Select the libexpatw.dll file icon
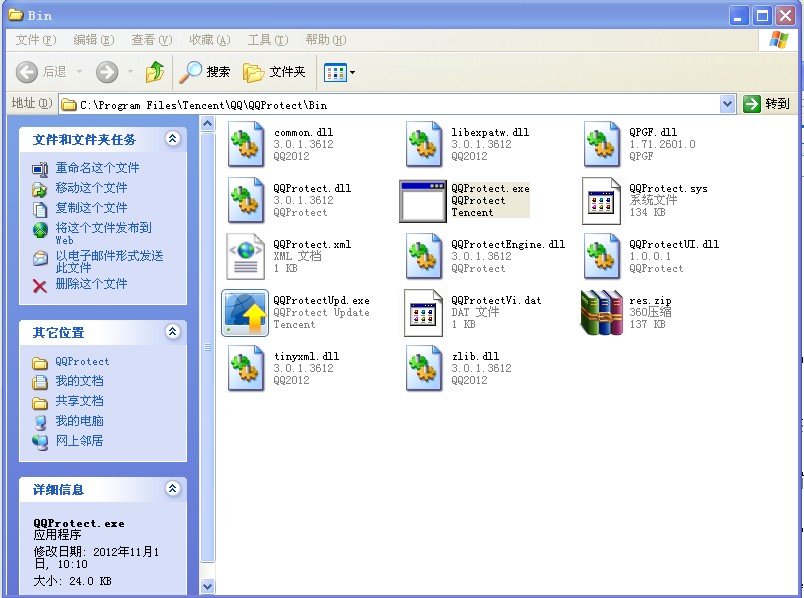This screenshot has width=804, height=598. click(424, 144)
